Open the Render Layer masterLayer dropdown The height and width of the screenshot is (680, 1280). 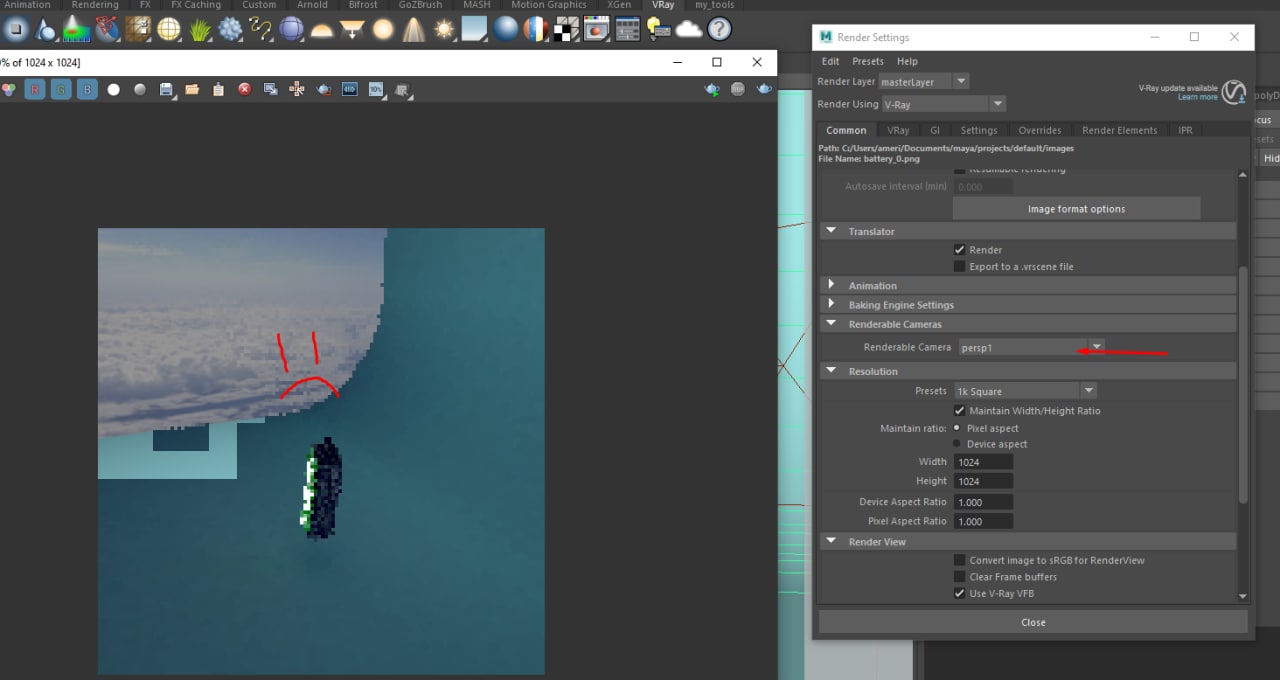pos(923,81)
